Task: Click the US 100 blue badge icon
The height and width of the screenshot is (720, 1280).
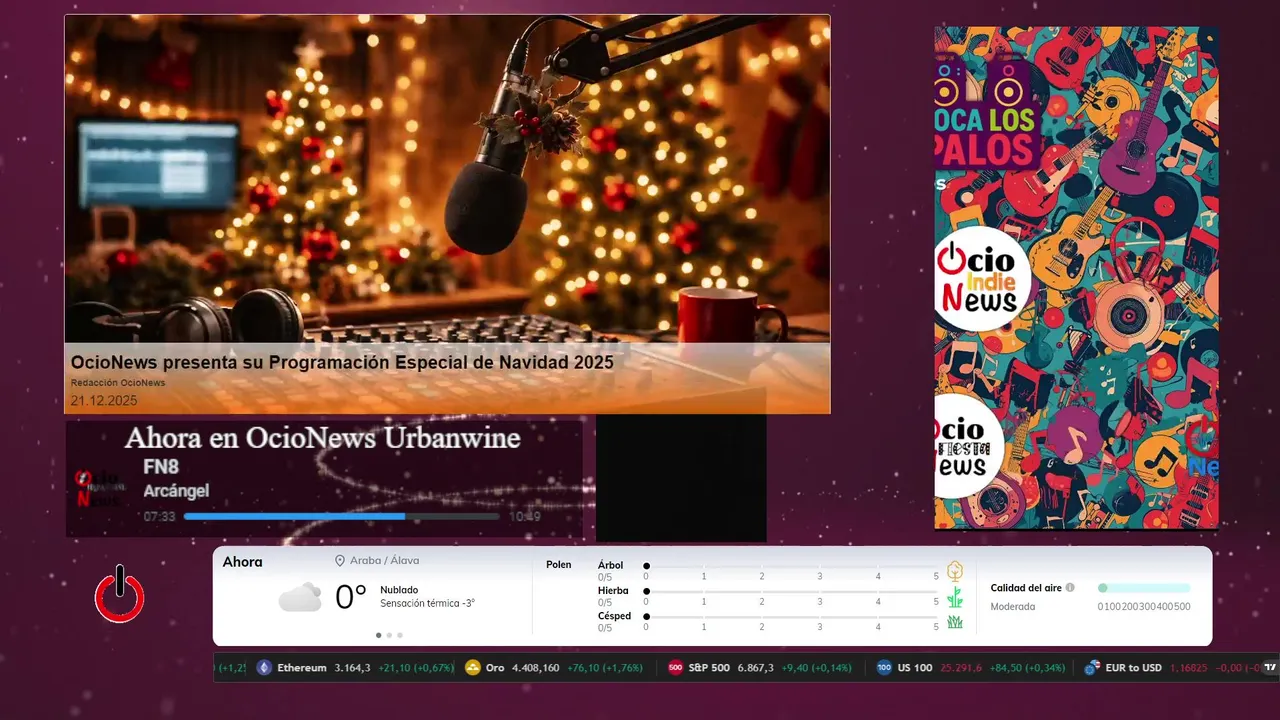Action: [x=884, y=667]
